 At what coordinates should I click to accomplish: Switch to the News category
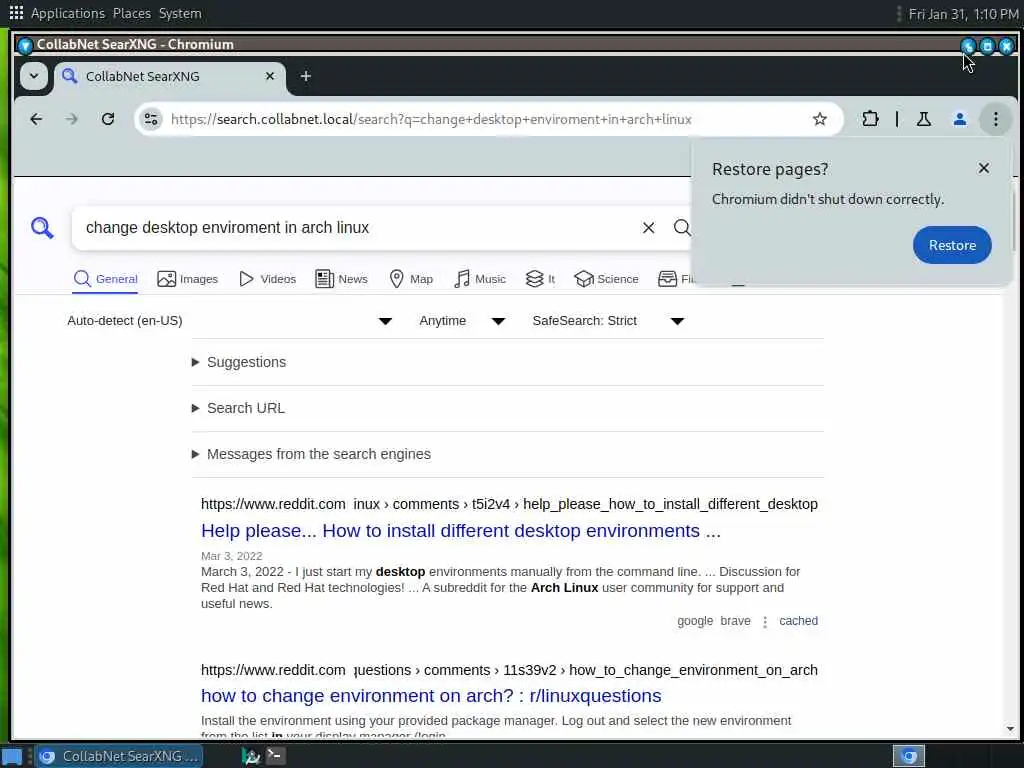(341, 279)
